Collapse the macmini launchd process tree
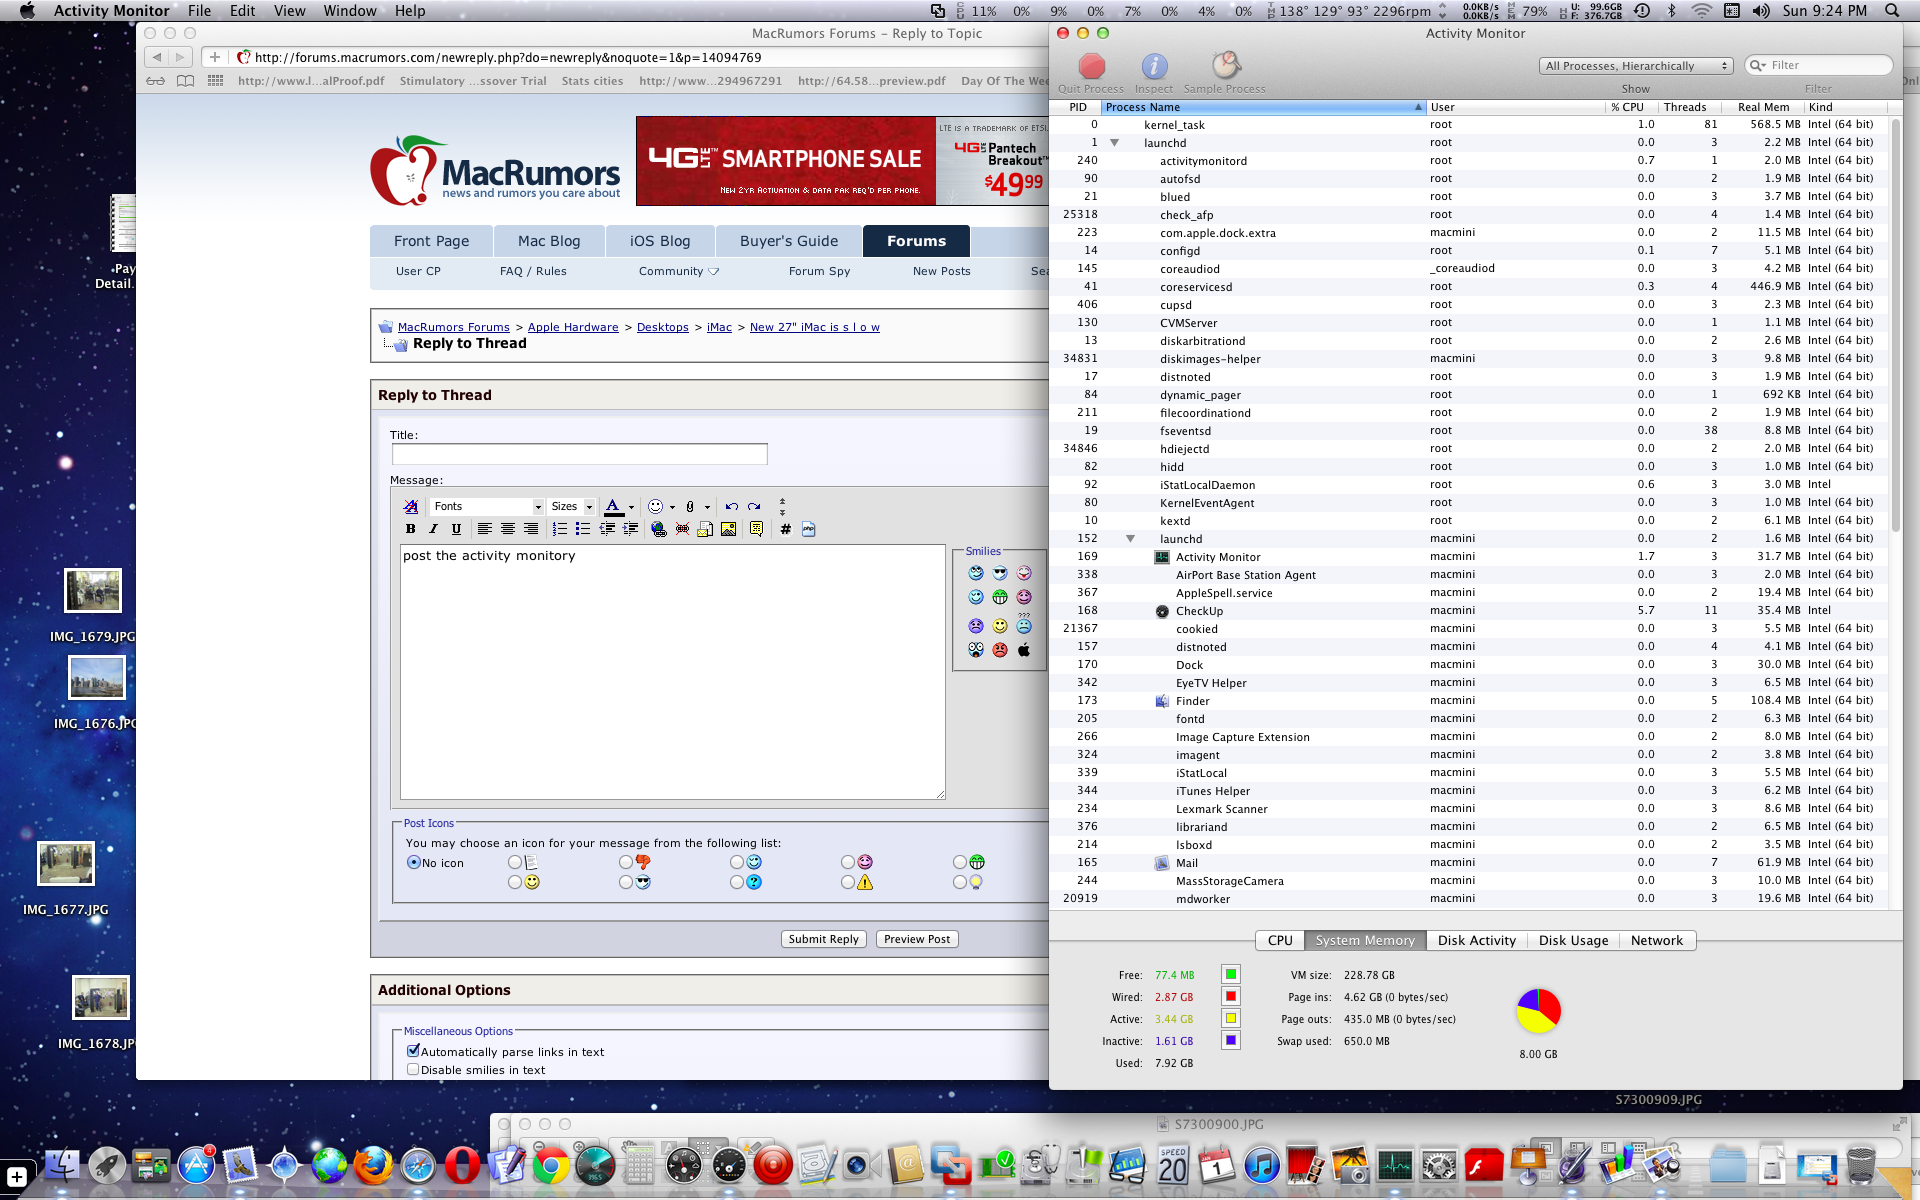The height and width of the screenshot is (1200, 1920). 1130,539
